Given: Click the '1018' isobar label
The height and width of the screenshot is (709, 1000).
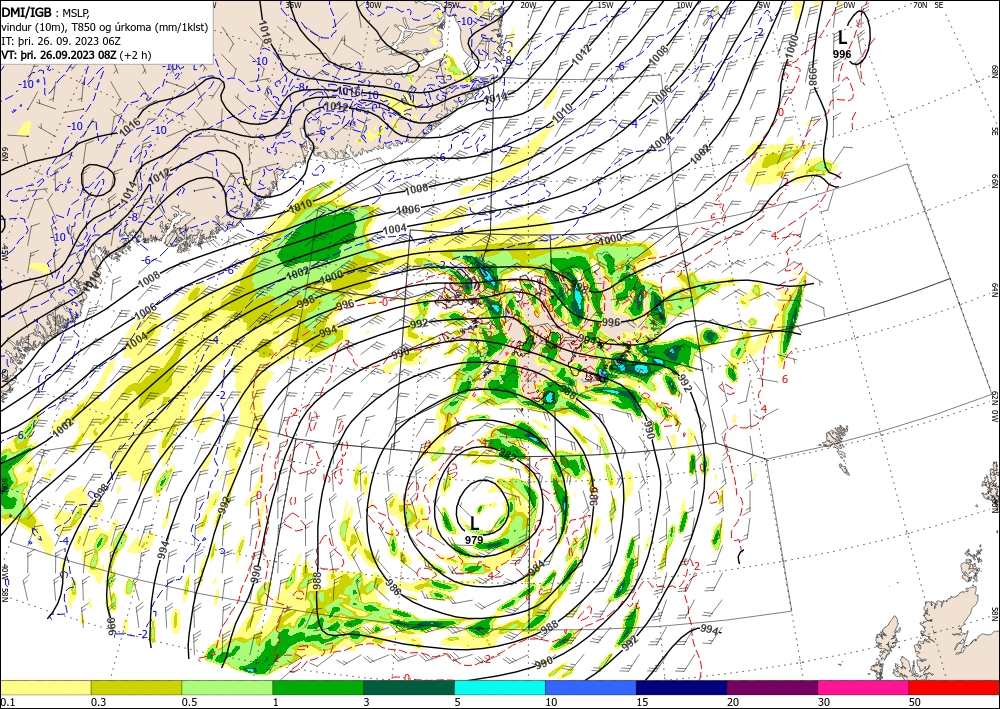Looking at the screenshot, I should pos(265,33).
